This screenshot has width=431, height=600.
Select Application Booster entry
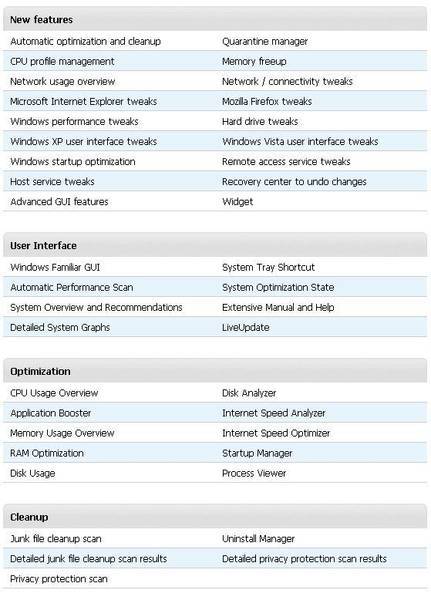point(51,413)
